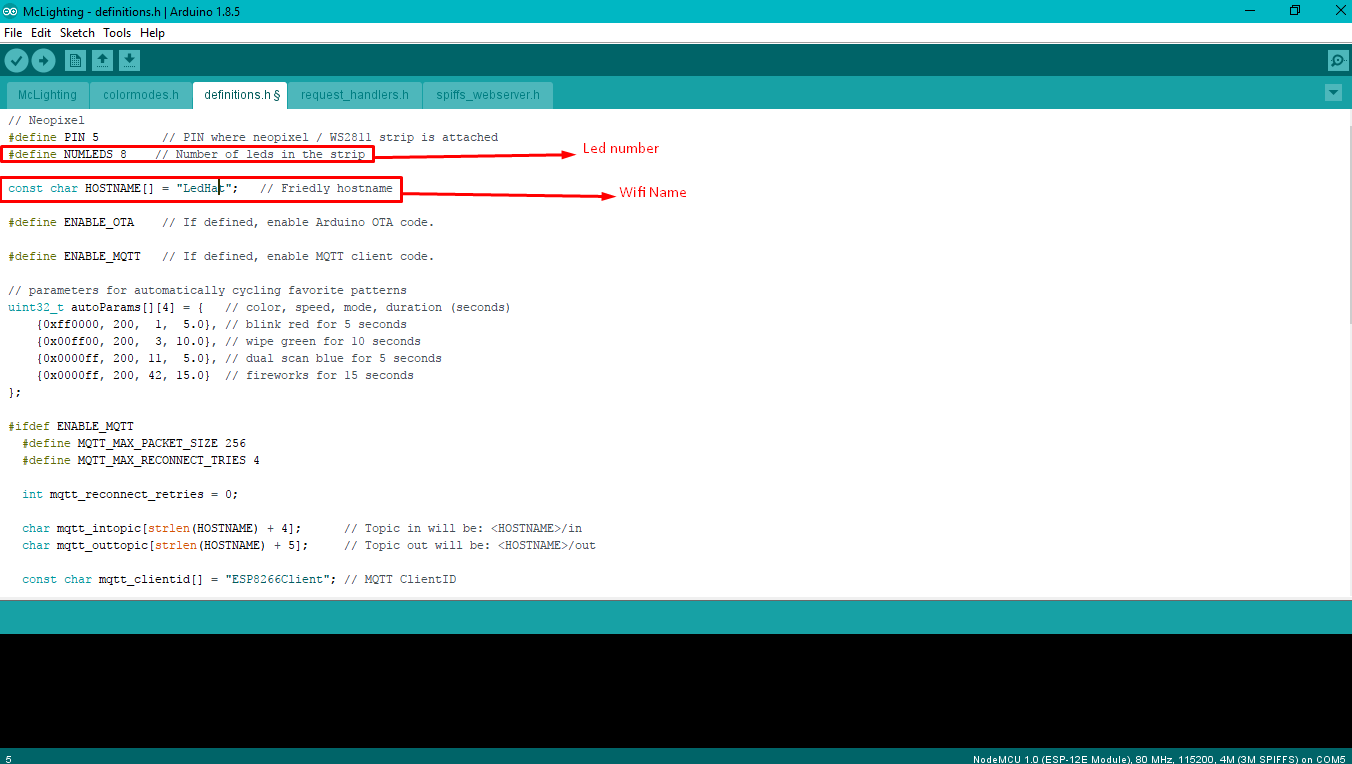Click the Verify sketch icon
1352x764 pixels.
pos(16,60)
